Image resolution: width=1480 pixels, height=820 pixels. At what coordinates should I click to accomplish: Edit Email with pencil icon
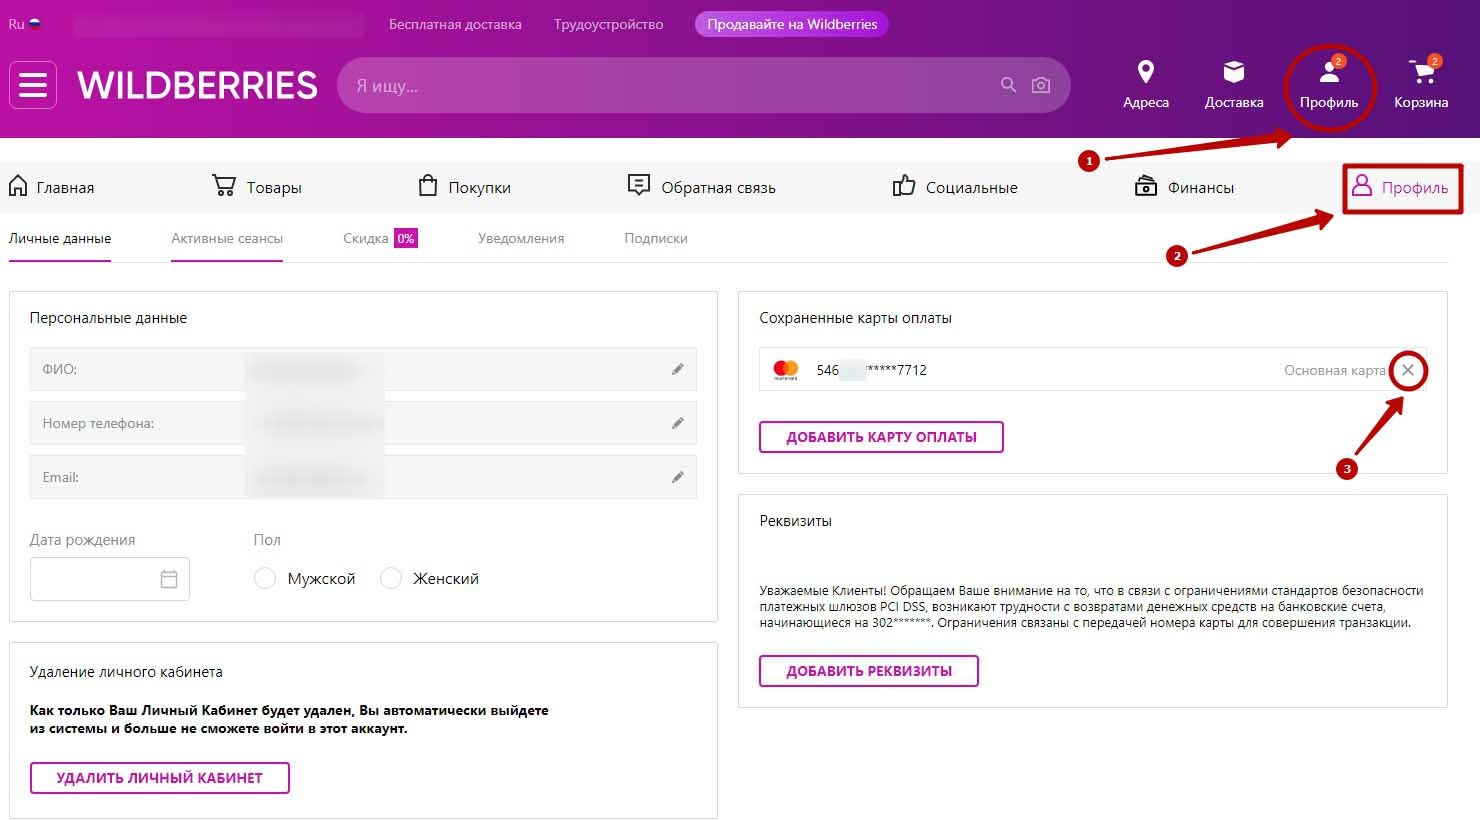tap(677, 478)
